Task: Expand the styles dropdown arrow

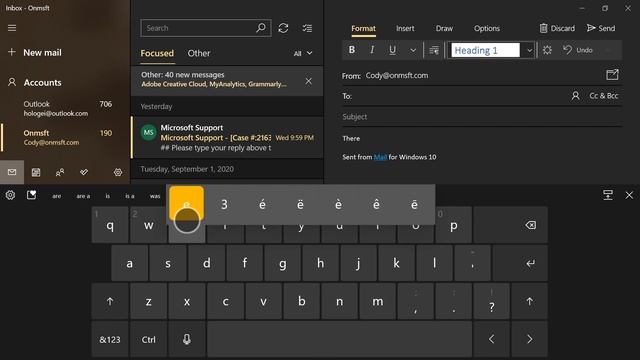Action: (x=529, y=50)
